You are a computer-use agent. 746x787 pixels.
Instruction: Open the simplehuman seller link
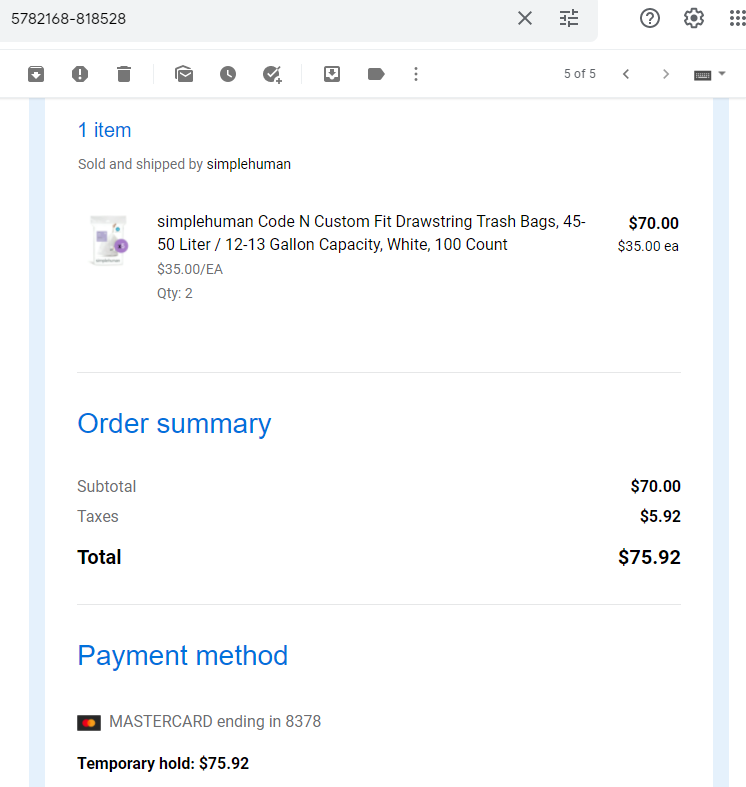point(248,164)
